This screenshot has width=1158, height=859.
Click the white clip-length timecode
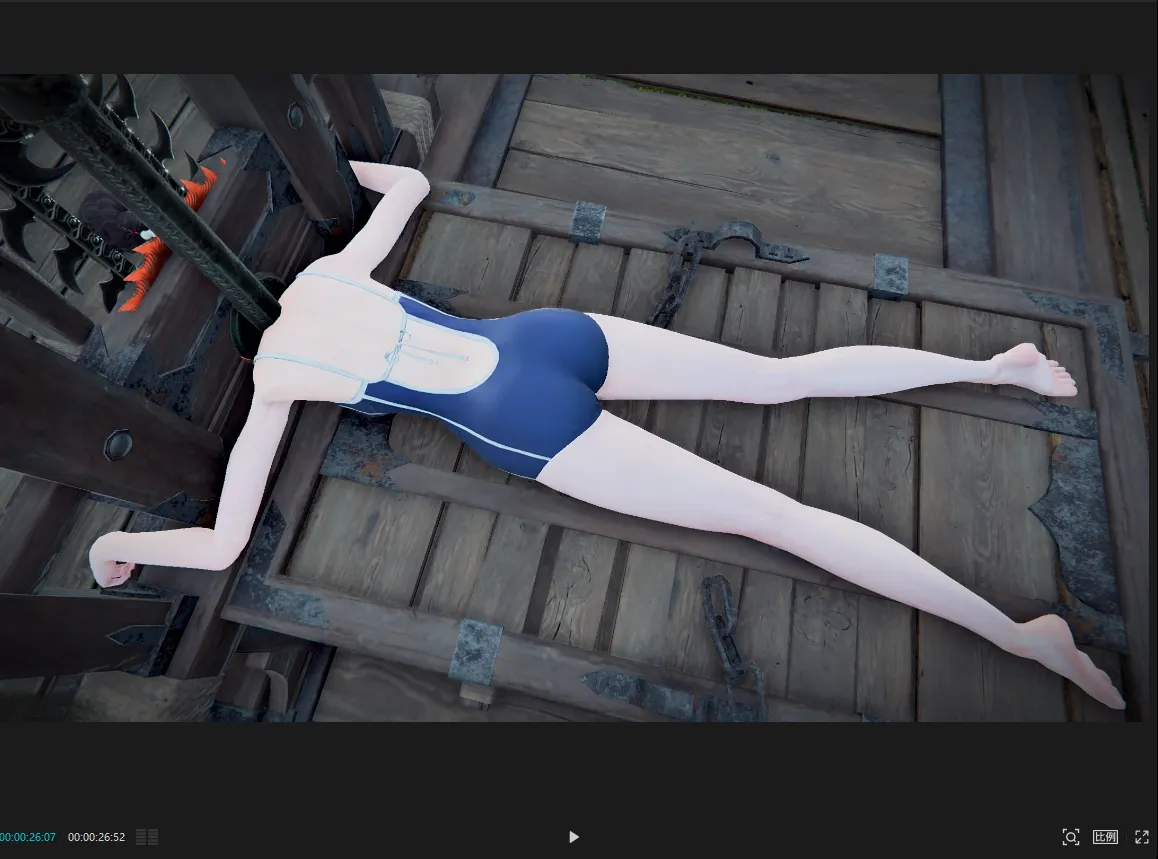(97, 837)
